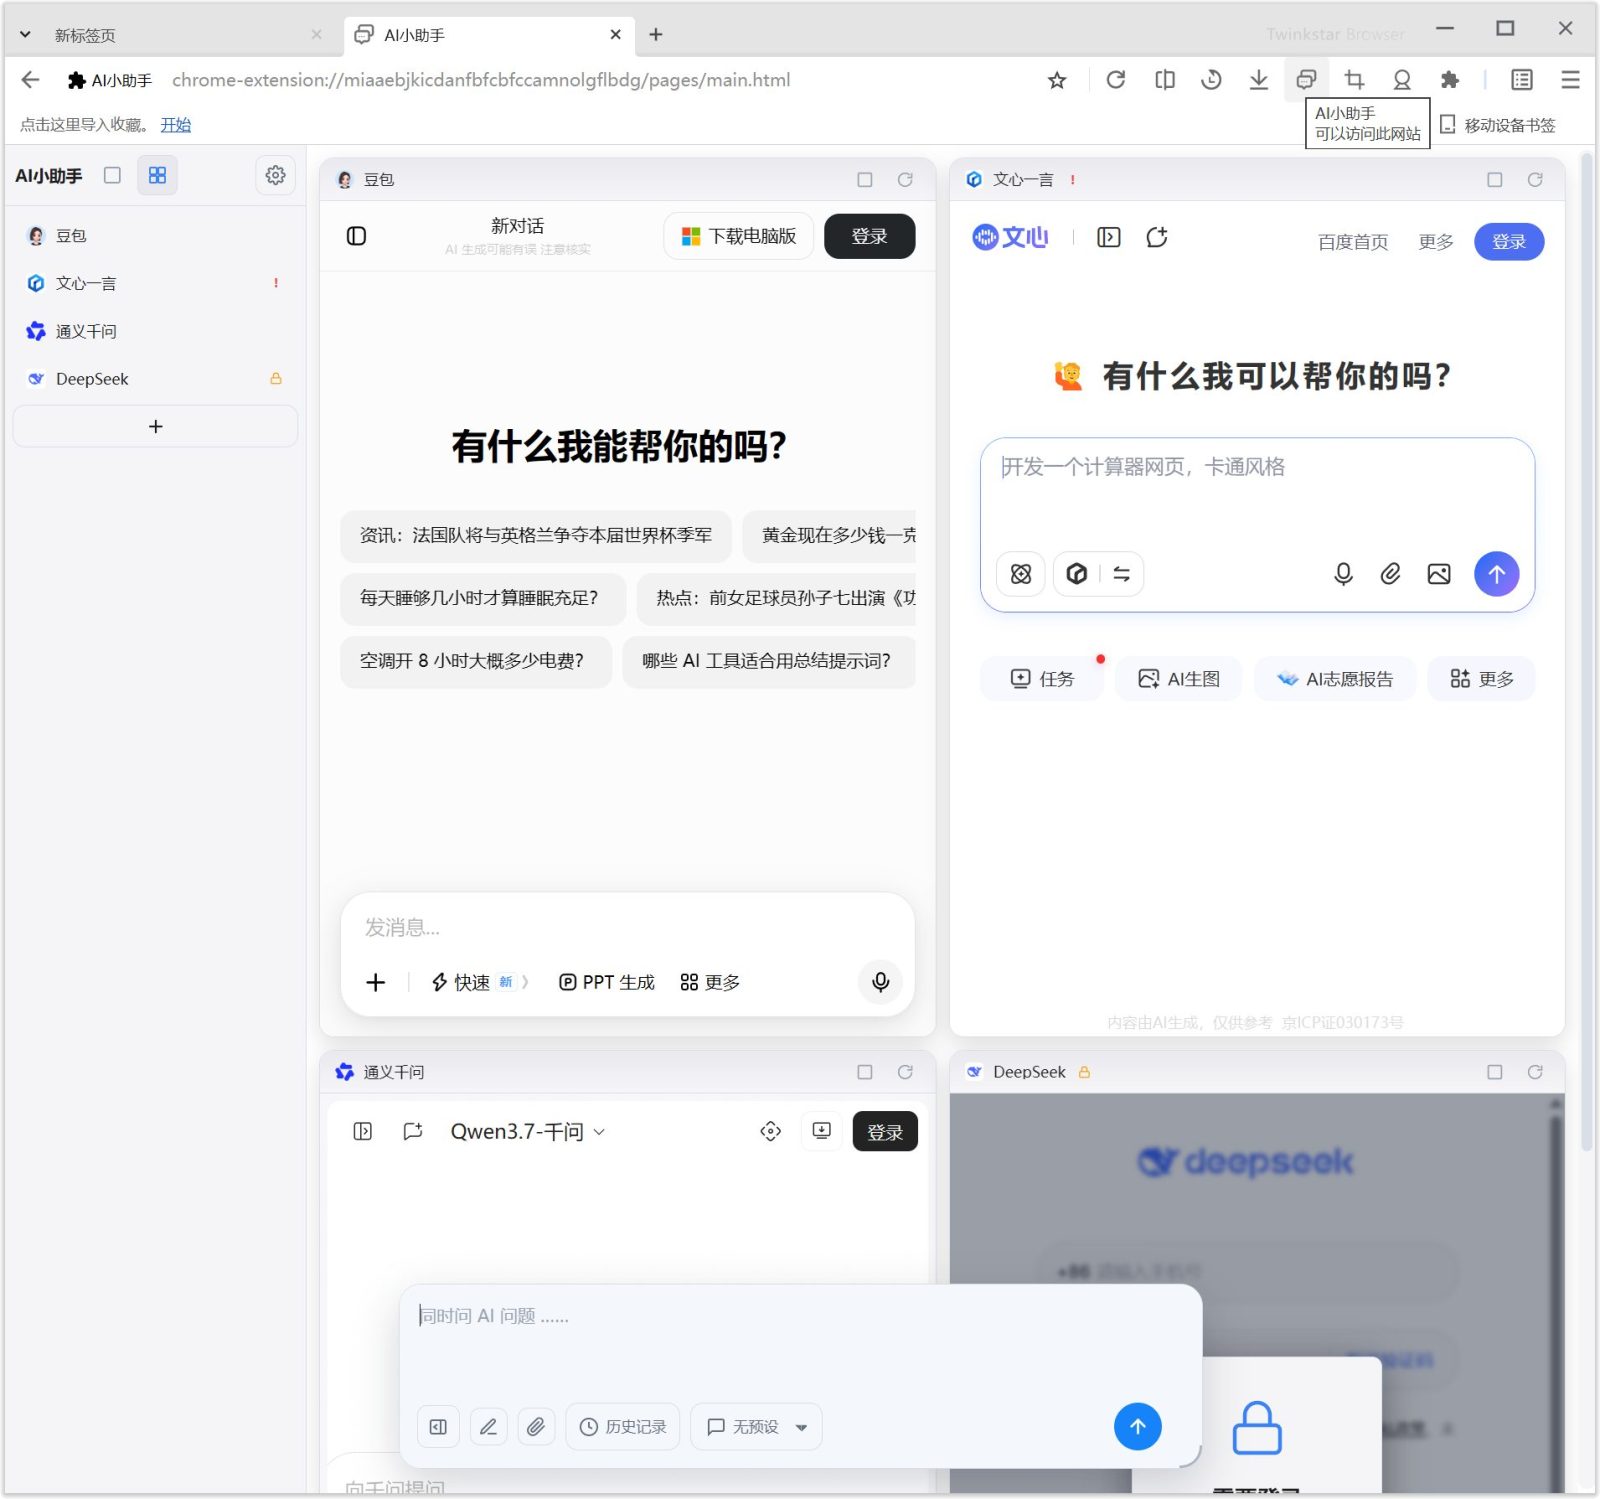Go back with the back arrow
This screenshot has width=1600, height=1499.
tap(31, 80)
